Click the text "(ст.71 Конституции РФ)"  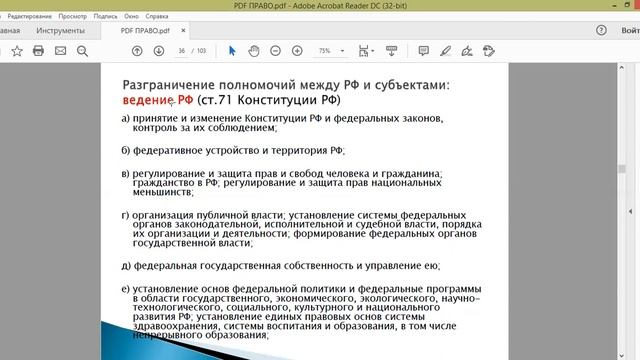click(x=269, y=100)
